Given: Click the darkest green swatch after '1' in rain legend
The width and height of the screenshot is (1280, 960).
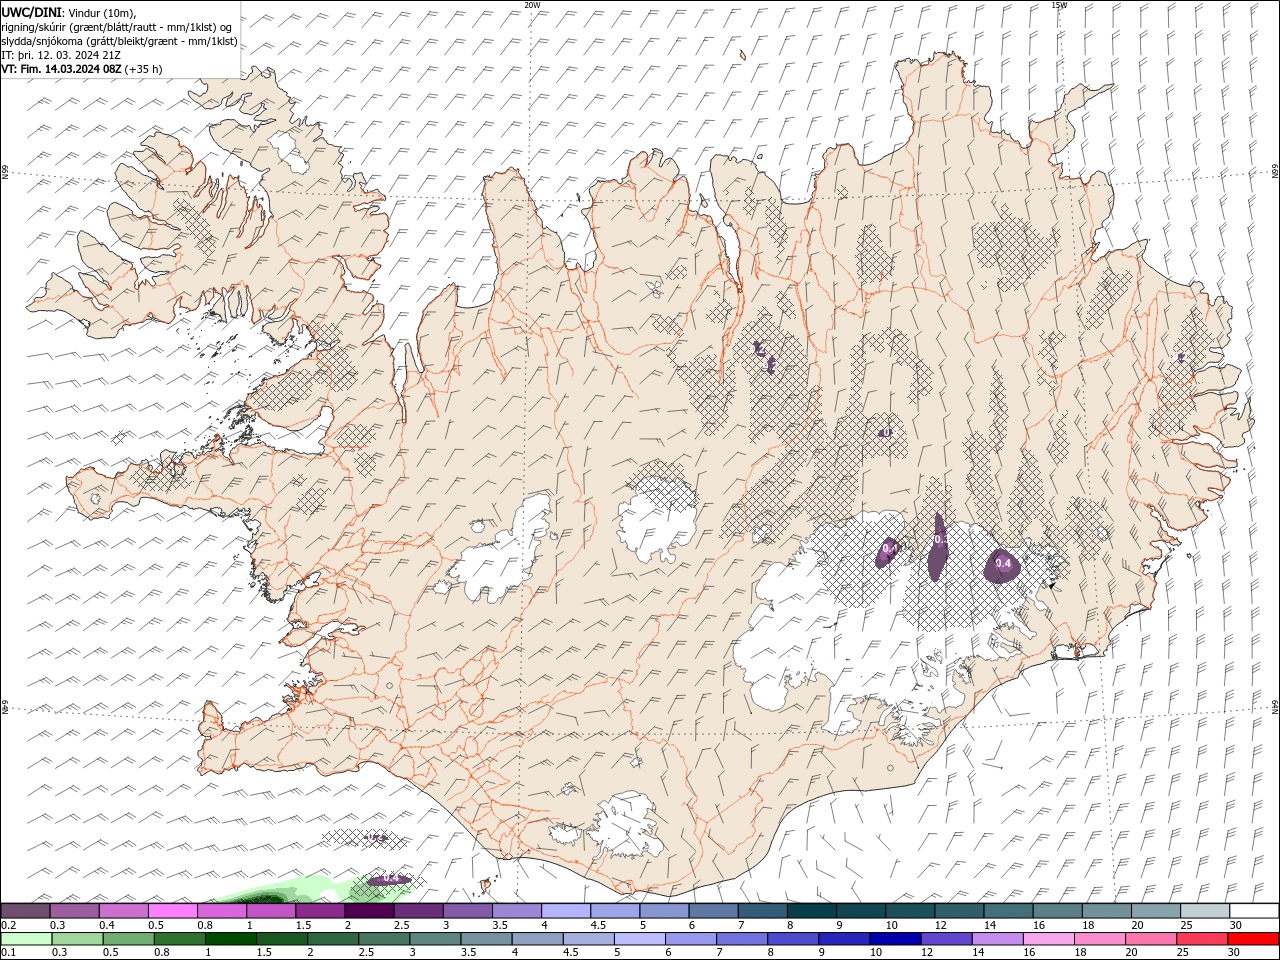Looking at the screenshot, I should tap(230, 939).
